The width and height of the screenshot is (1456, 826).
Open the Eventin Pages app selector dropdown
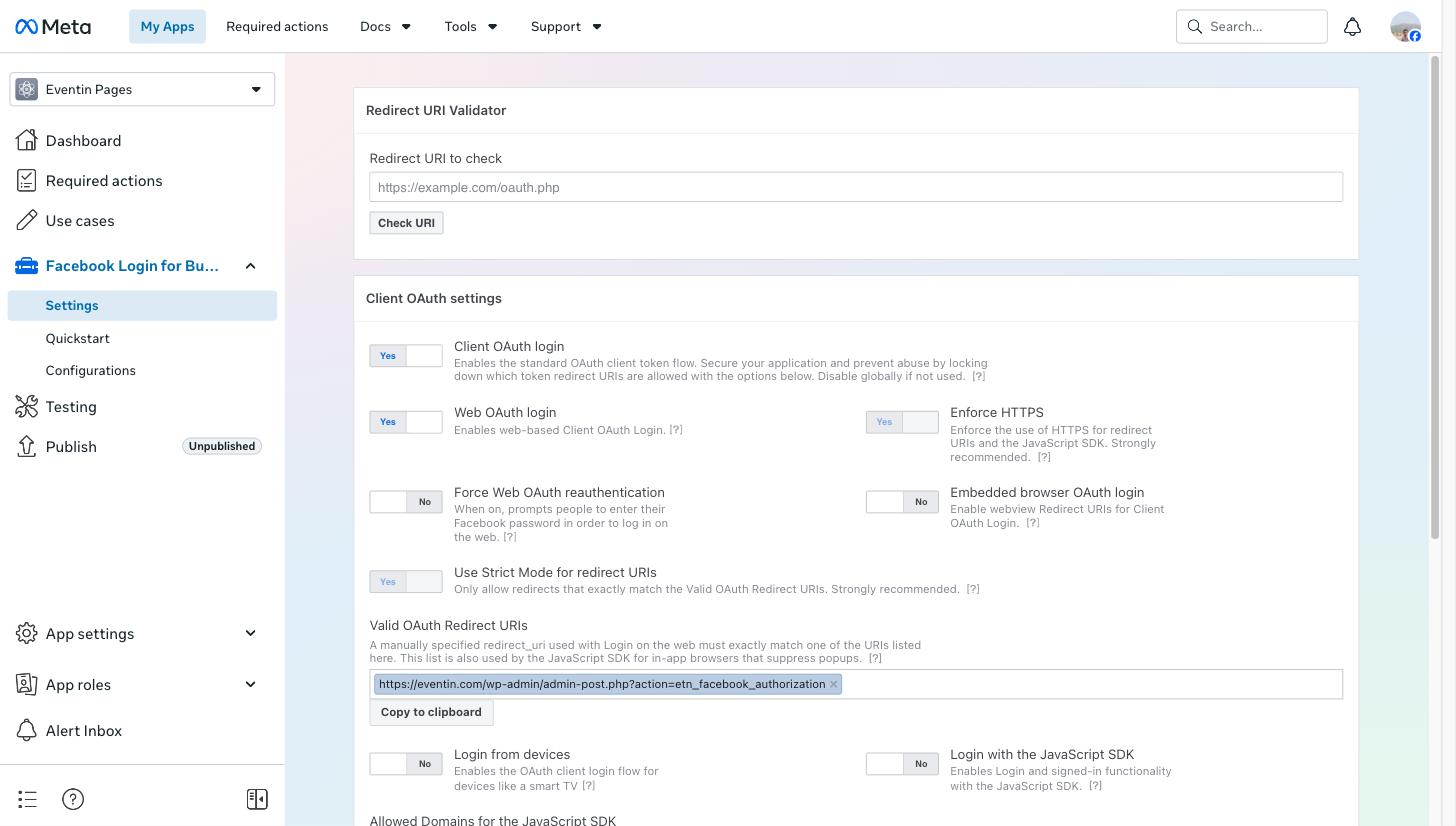(142, 89)
